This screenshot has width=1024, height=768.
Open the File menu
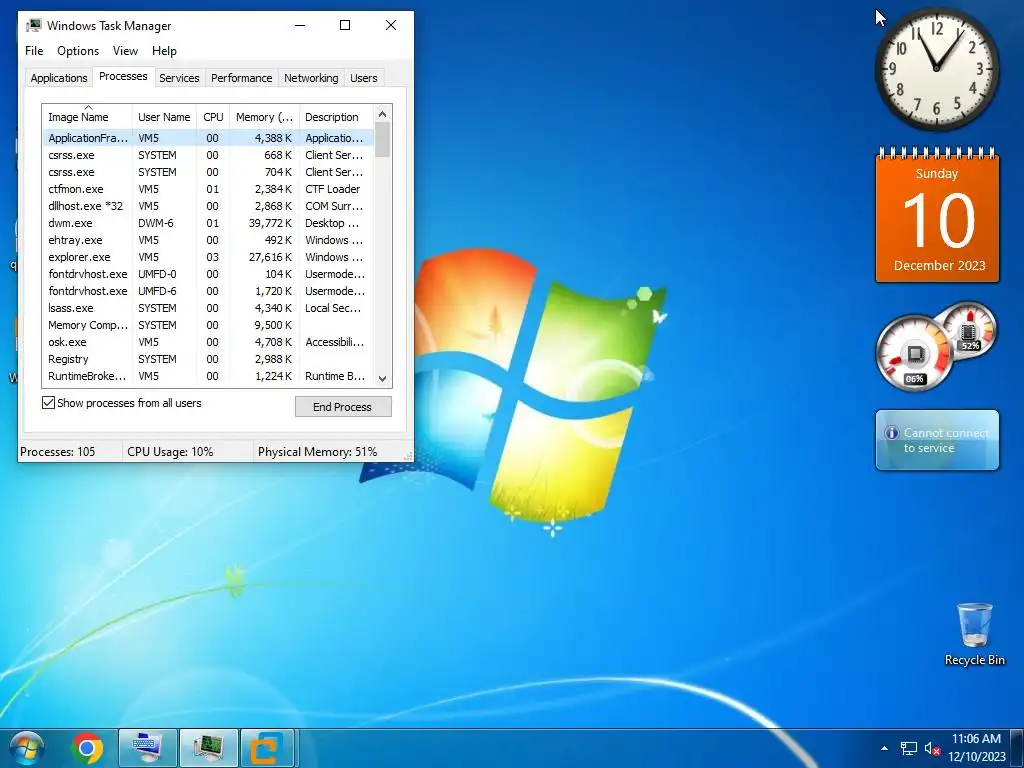click(34, 51)
